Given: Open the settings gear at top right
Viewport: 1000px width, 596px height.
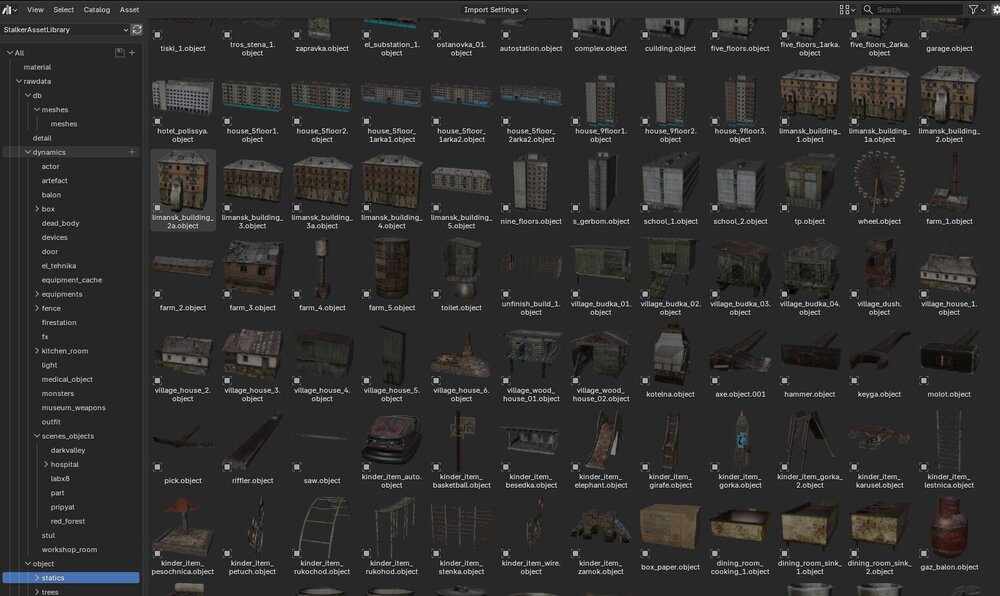Looking at the screenshot, I should [996, 10].
